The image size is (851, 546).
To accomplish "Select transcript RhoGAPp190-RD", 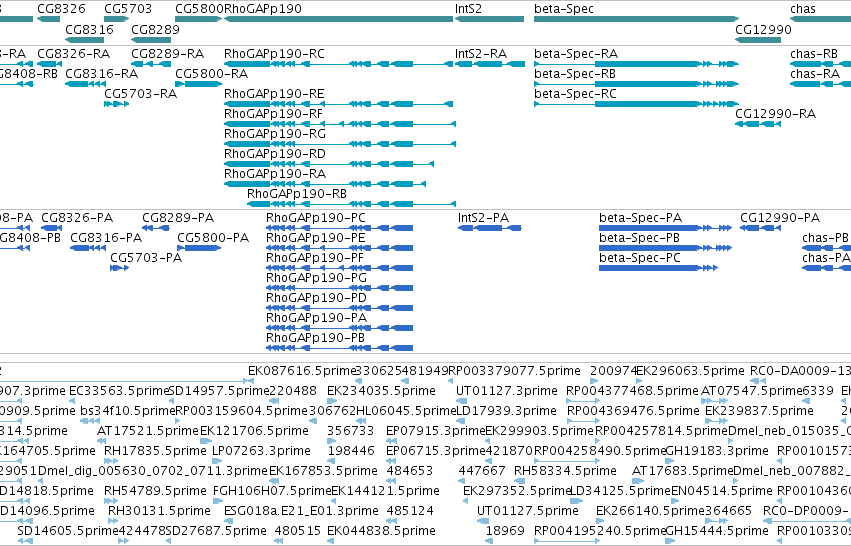I will click(x=275, y=154).
